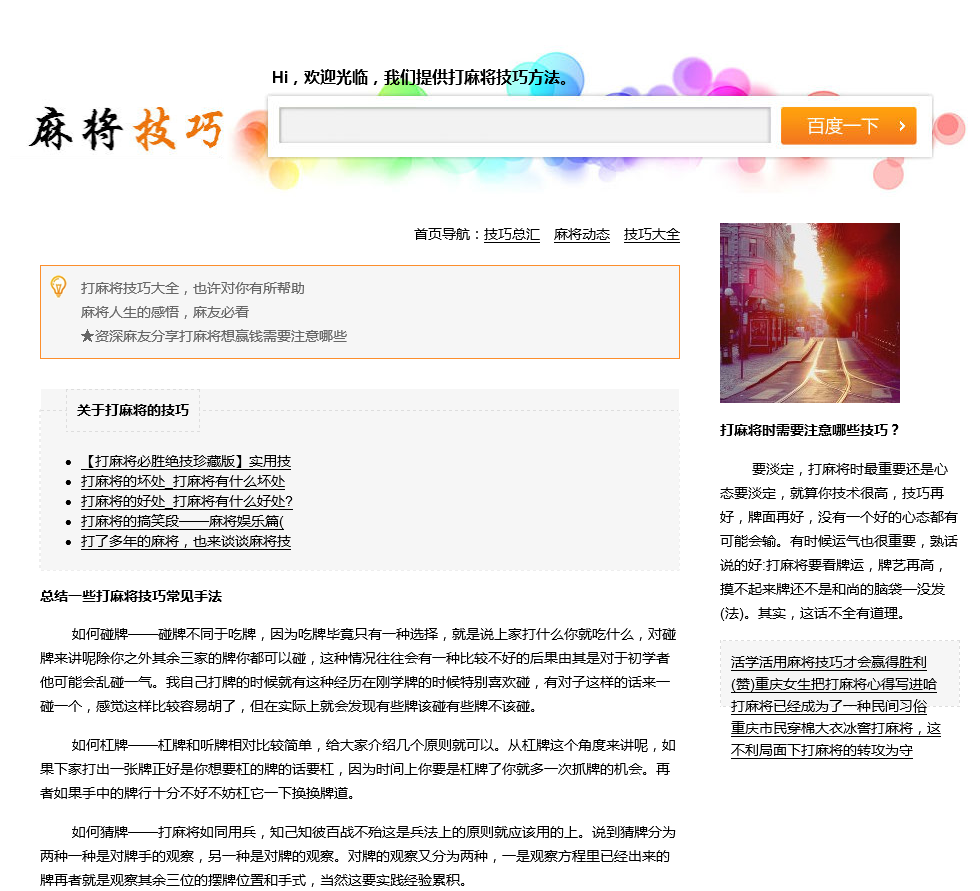Open 打麻将的搞笑段——麻将娱乐篇 link
Image resolution: width=980 pixels, height=891 pixels.
(x=182, y=521)
